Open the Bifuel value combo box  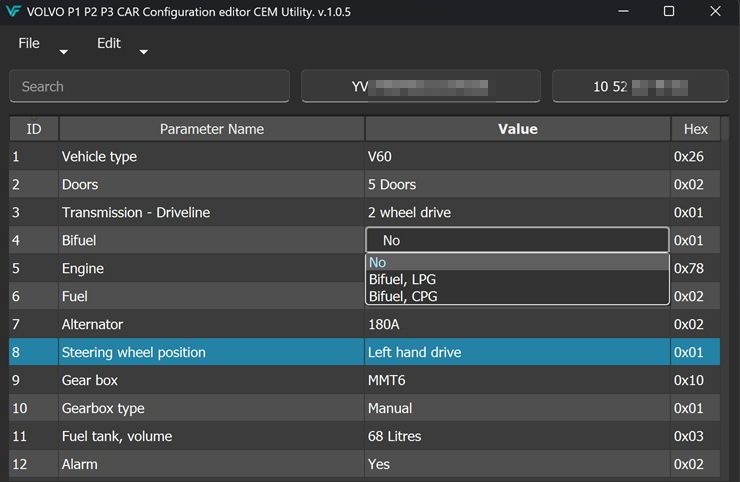click(517, 240)
